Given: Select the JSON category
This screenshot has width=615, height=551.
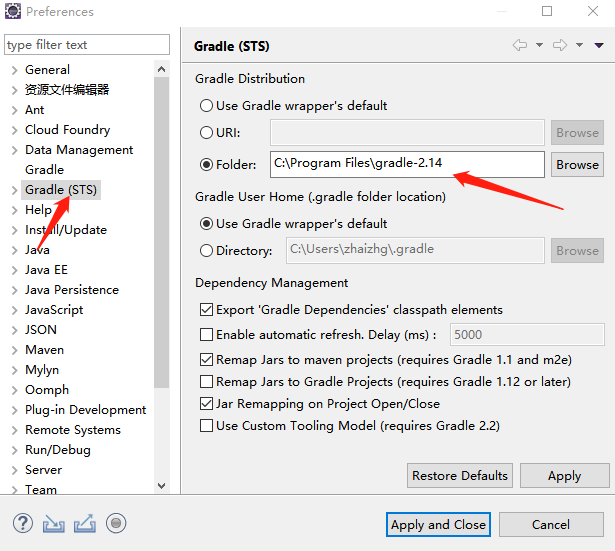Looking at the screenshot, I should point(41,330).
